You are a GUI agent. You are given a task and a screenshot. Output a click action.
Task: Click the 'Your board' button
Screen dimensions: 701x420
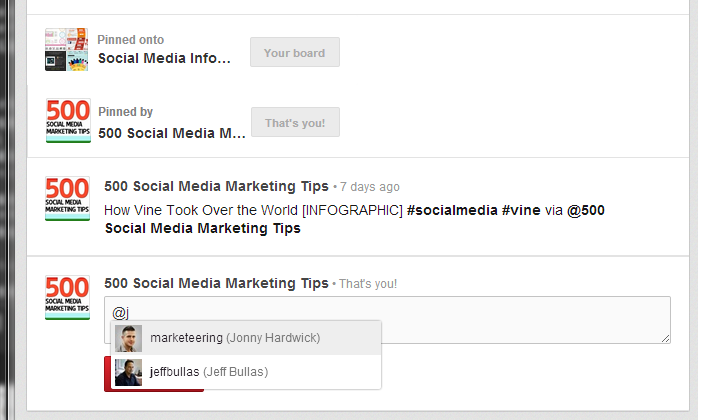click(295, 52)
